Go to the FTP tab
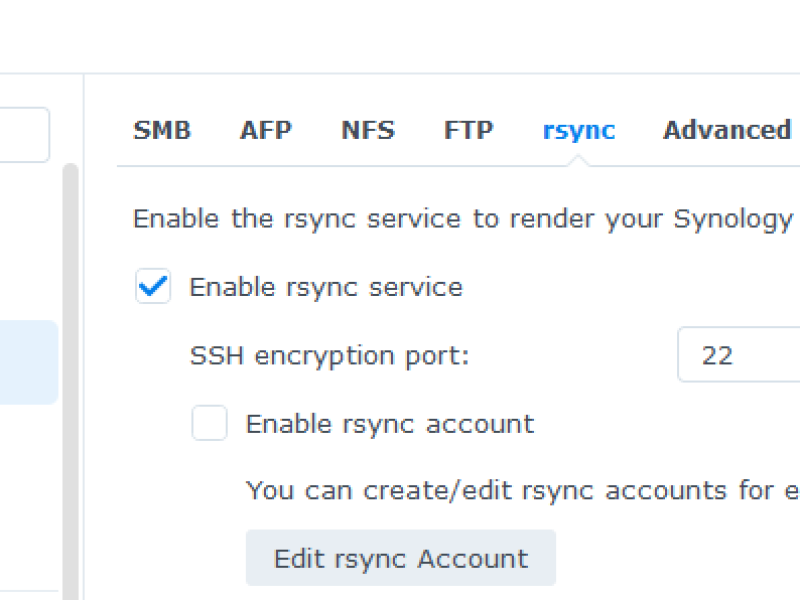This screenshot has width=800, height=600. coord(468,130)
